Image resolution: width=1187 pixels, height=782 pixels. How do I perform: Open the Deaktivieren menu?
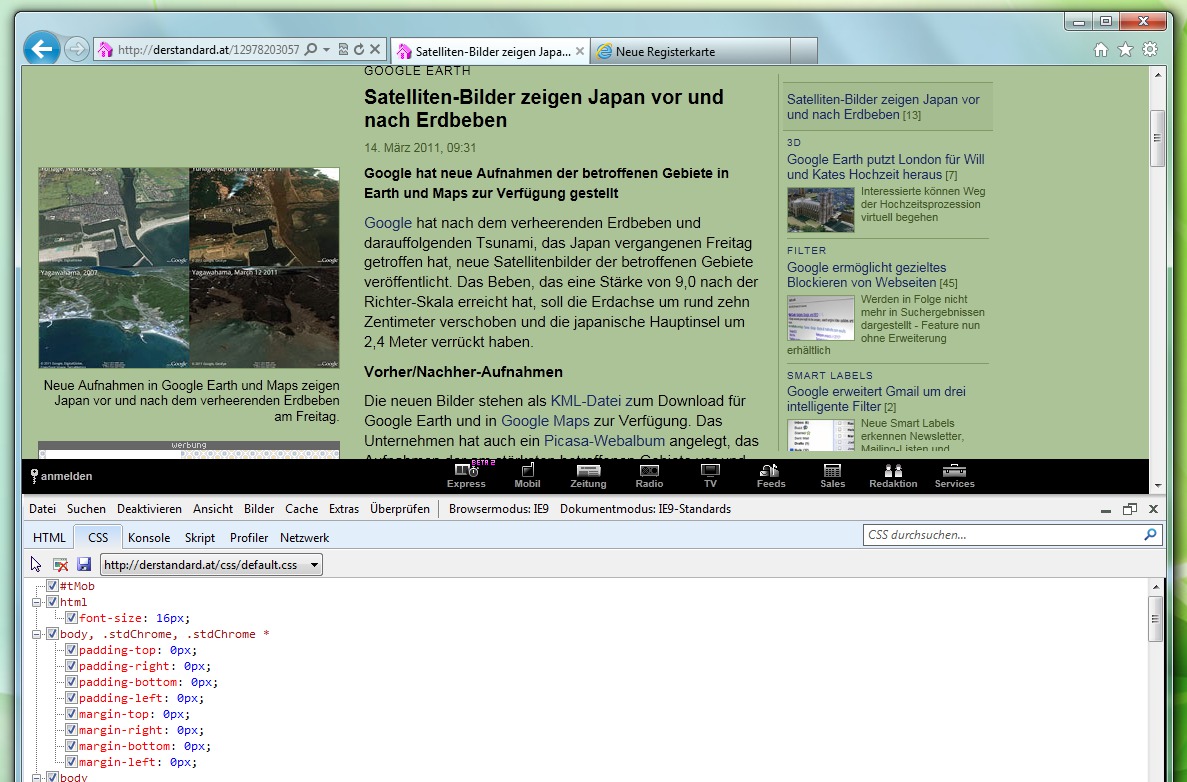point(149,509)
